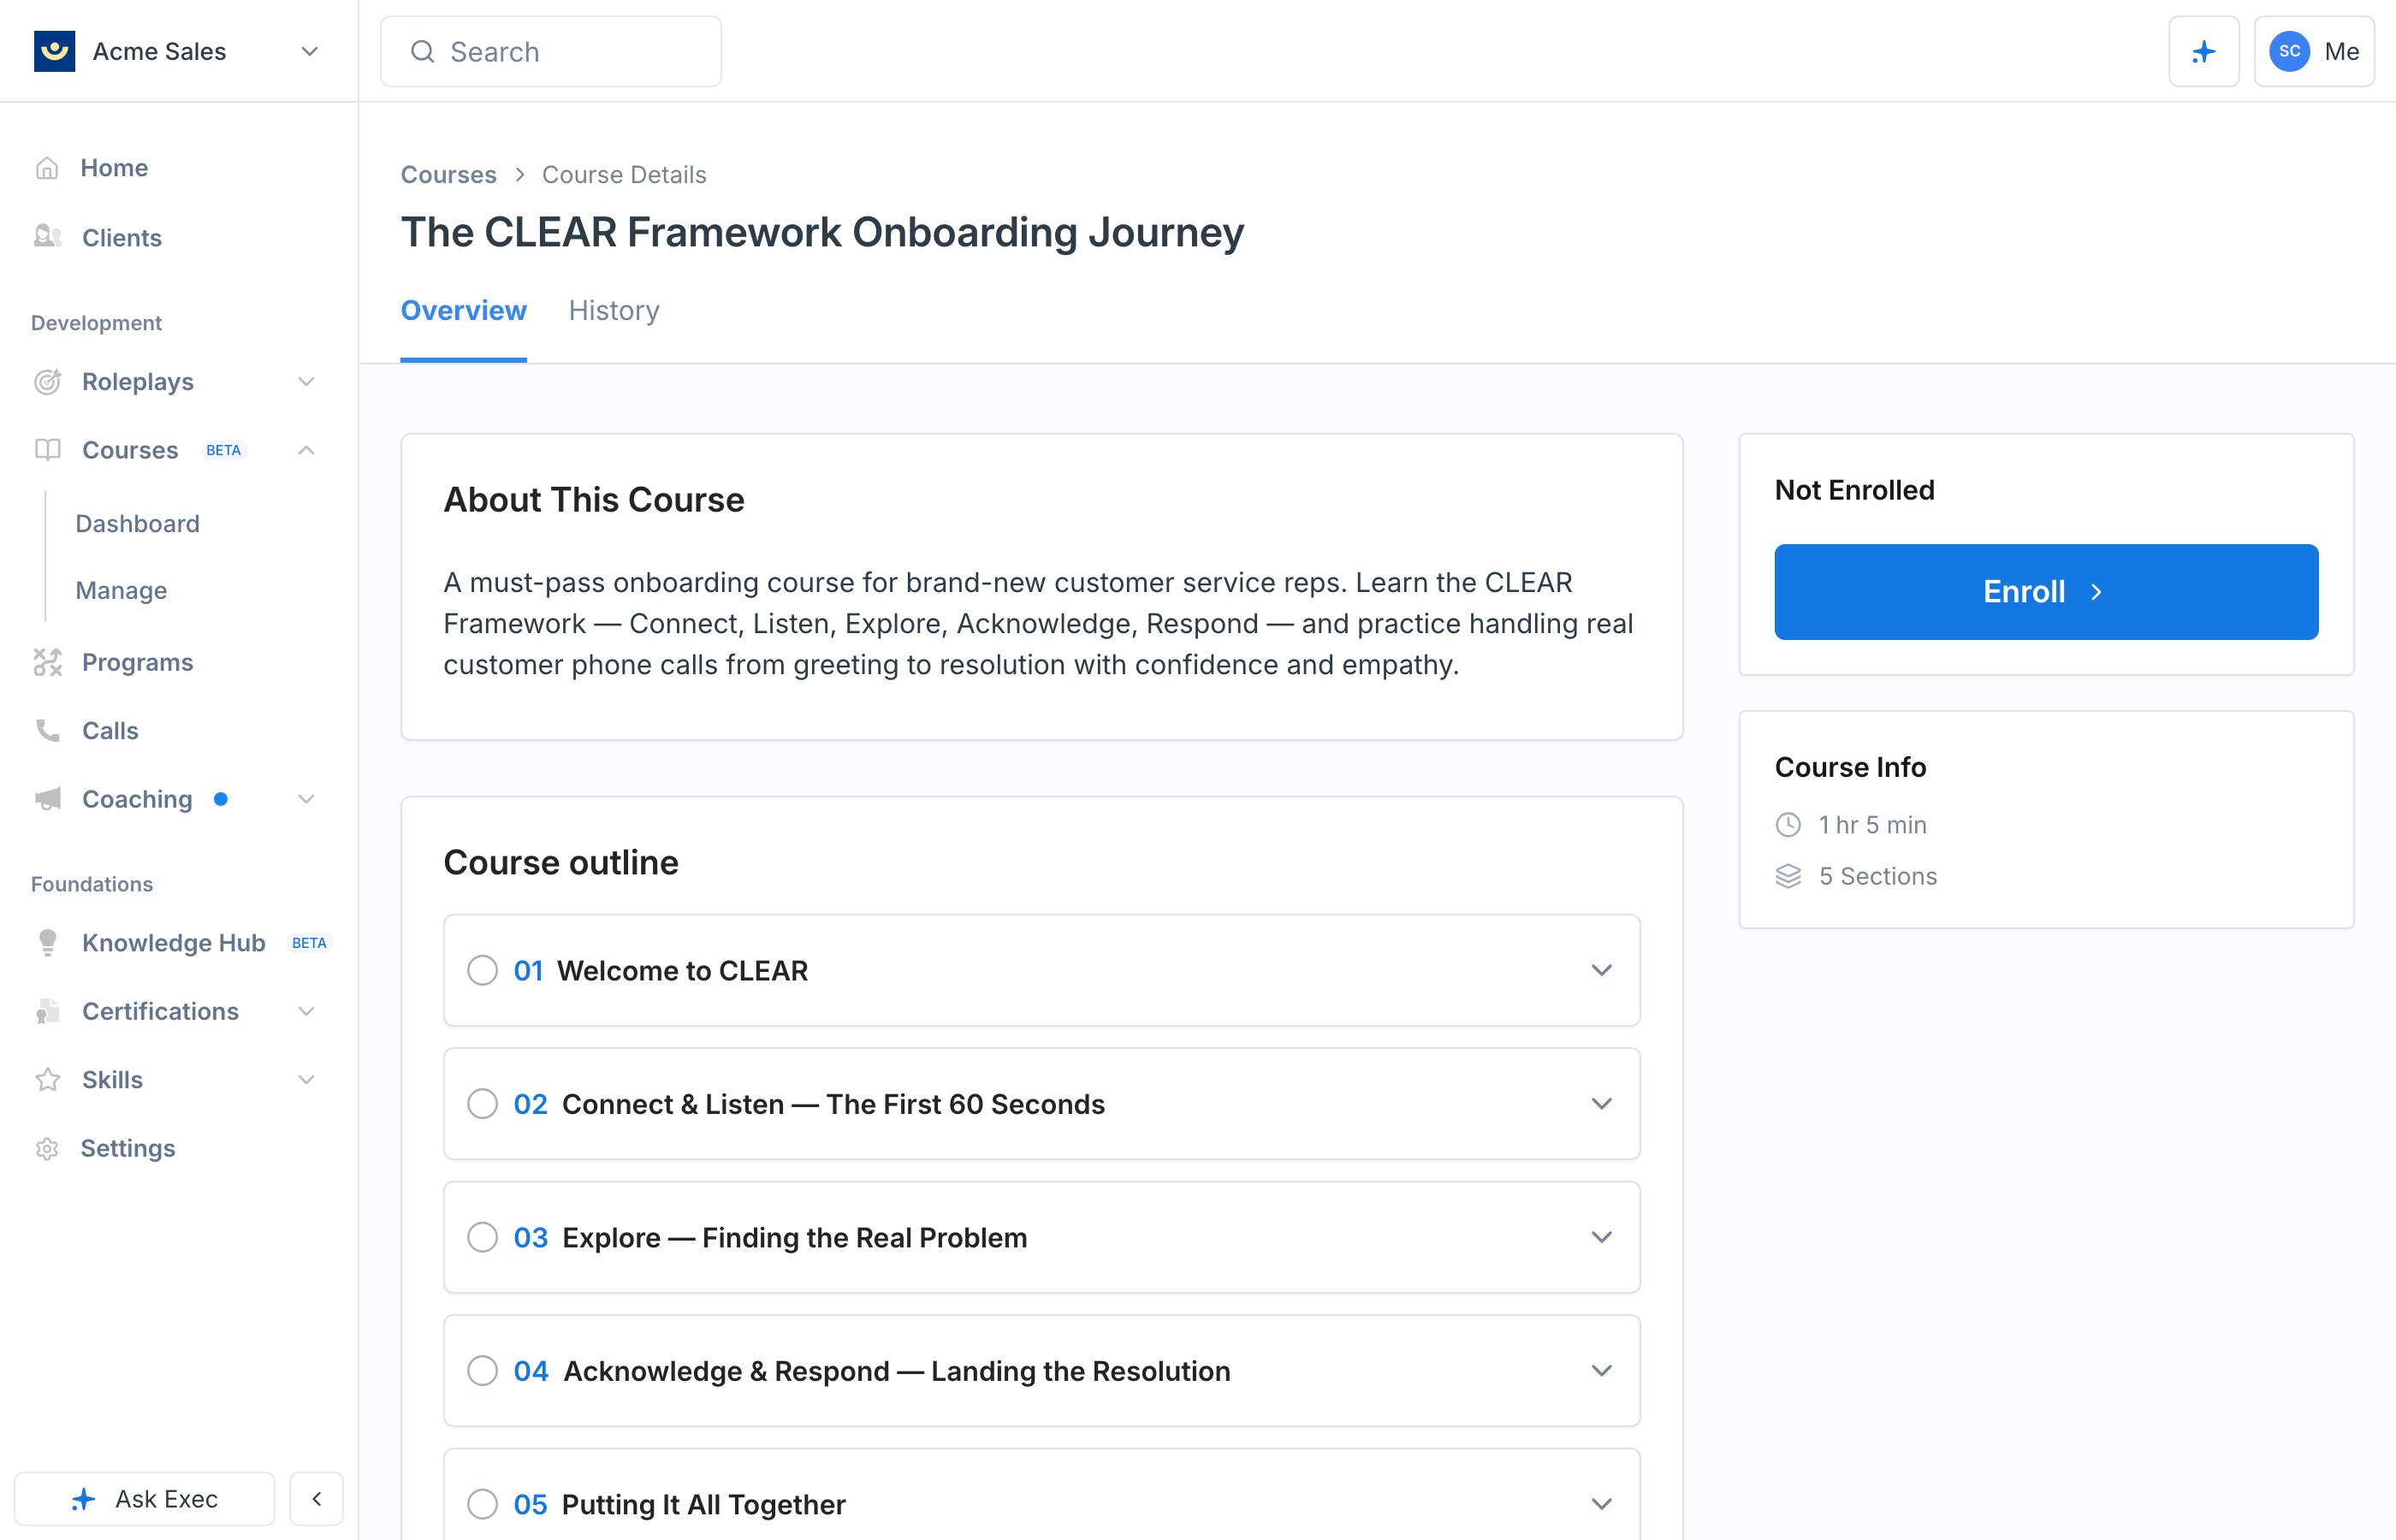Open Manage under Courses

pyautogui.click(x=121, y=590)
